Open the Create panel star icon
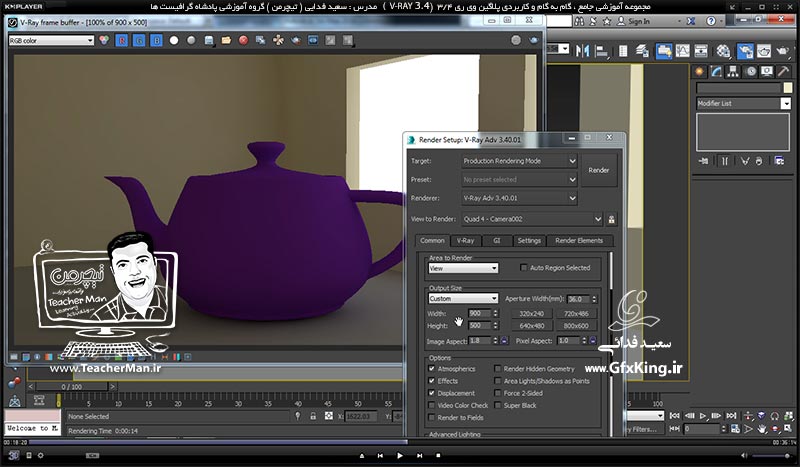800x467 pixels. point(699,71)
